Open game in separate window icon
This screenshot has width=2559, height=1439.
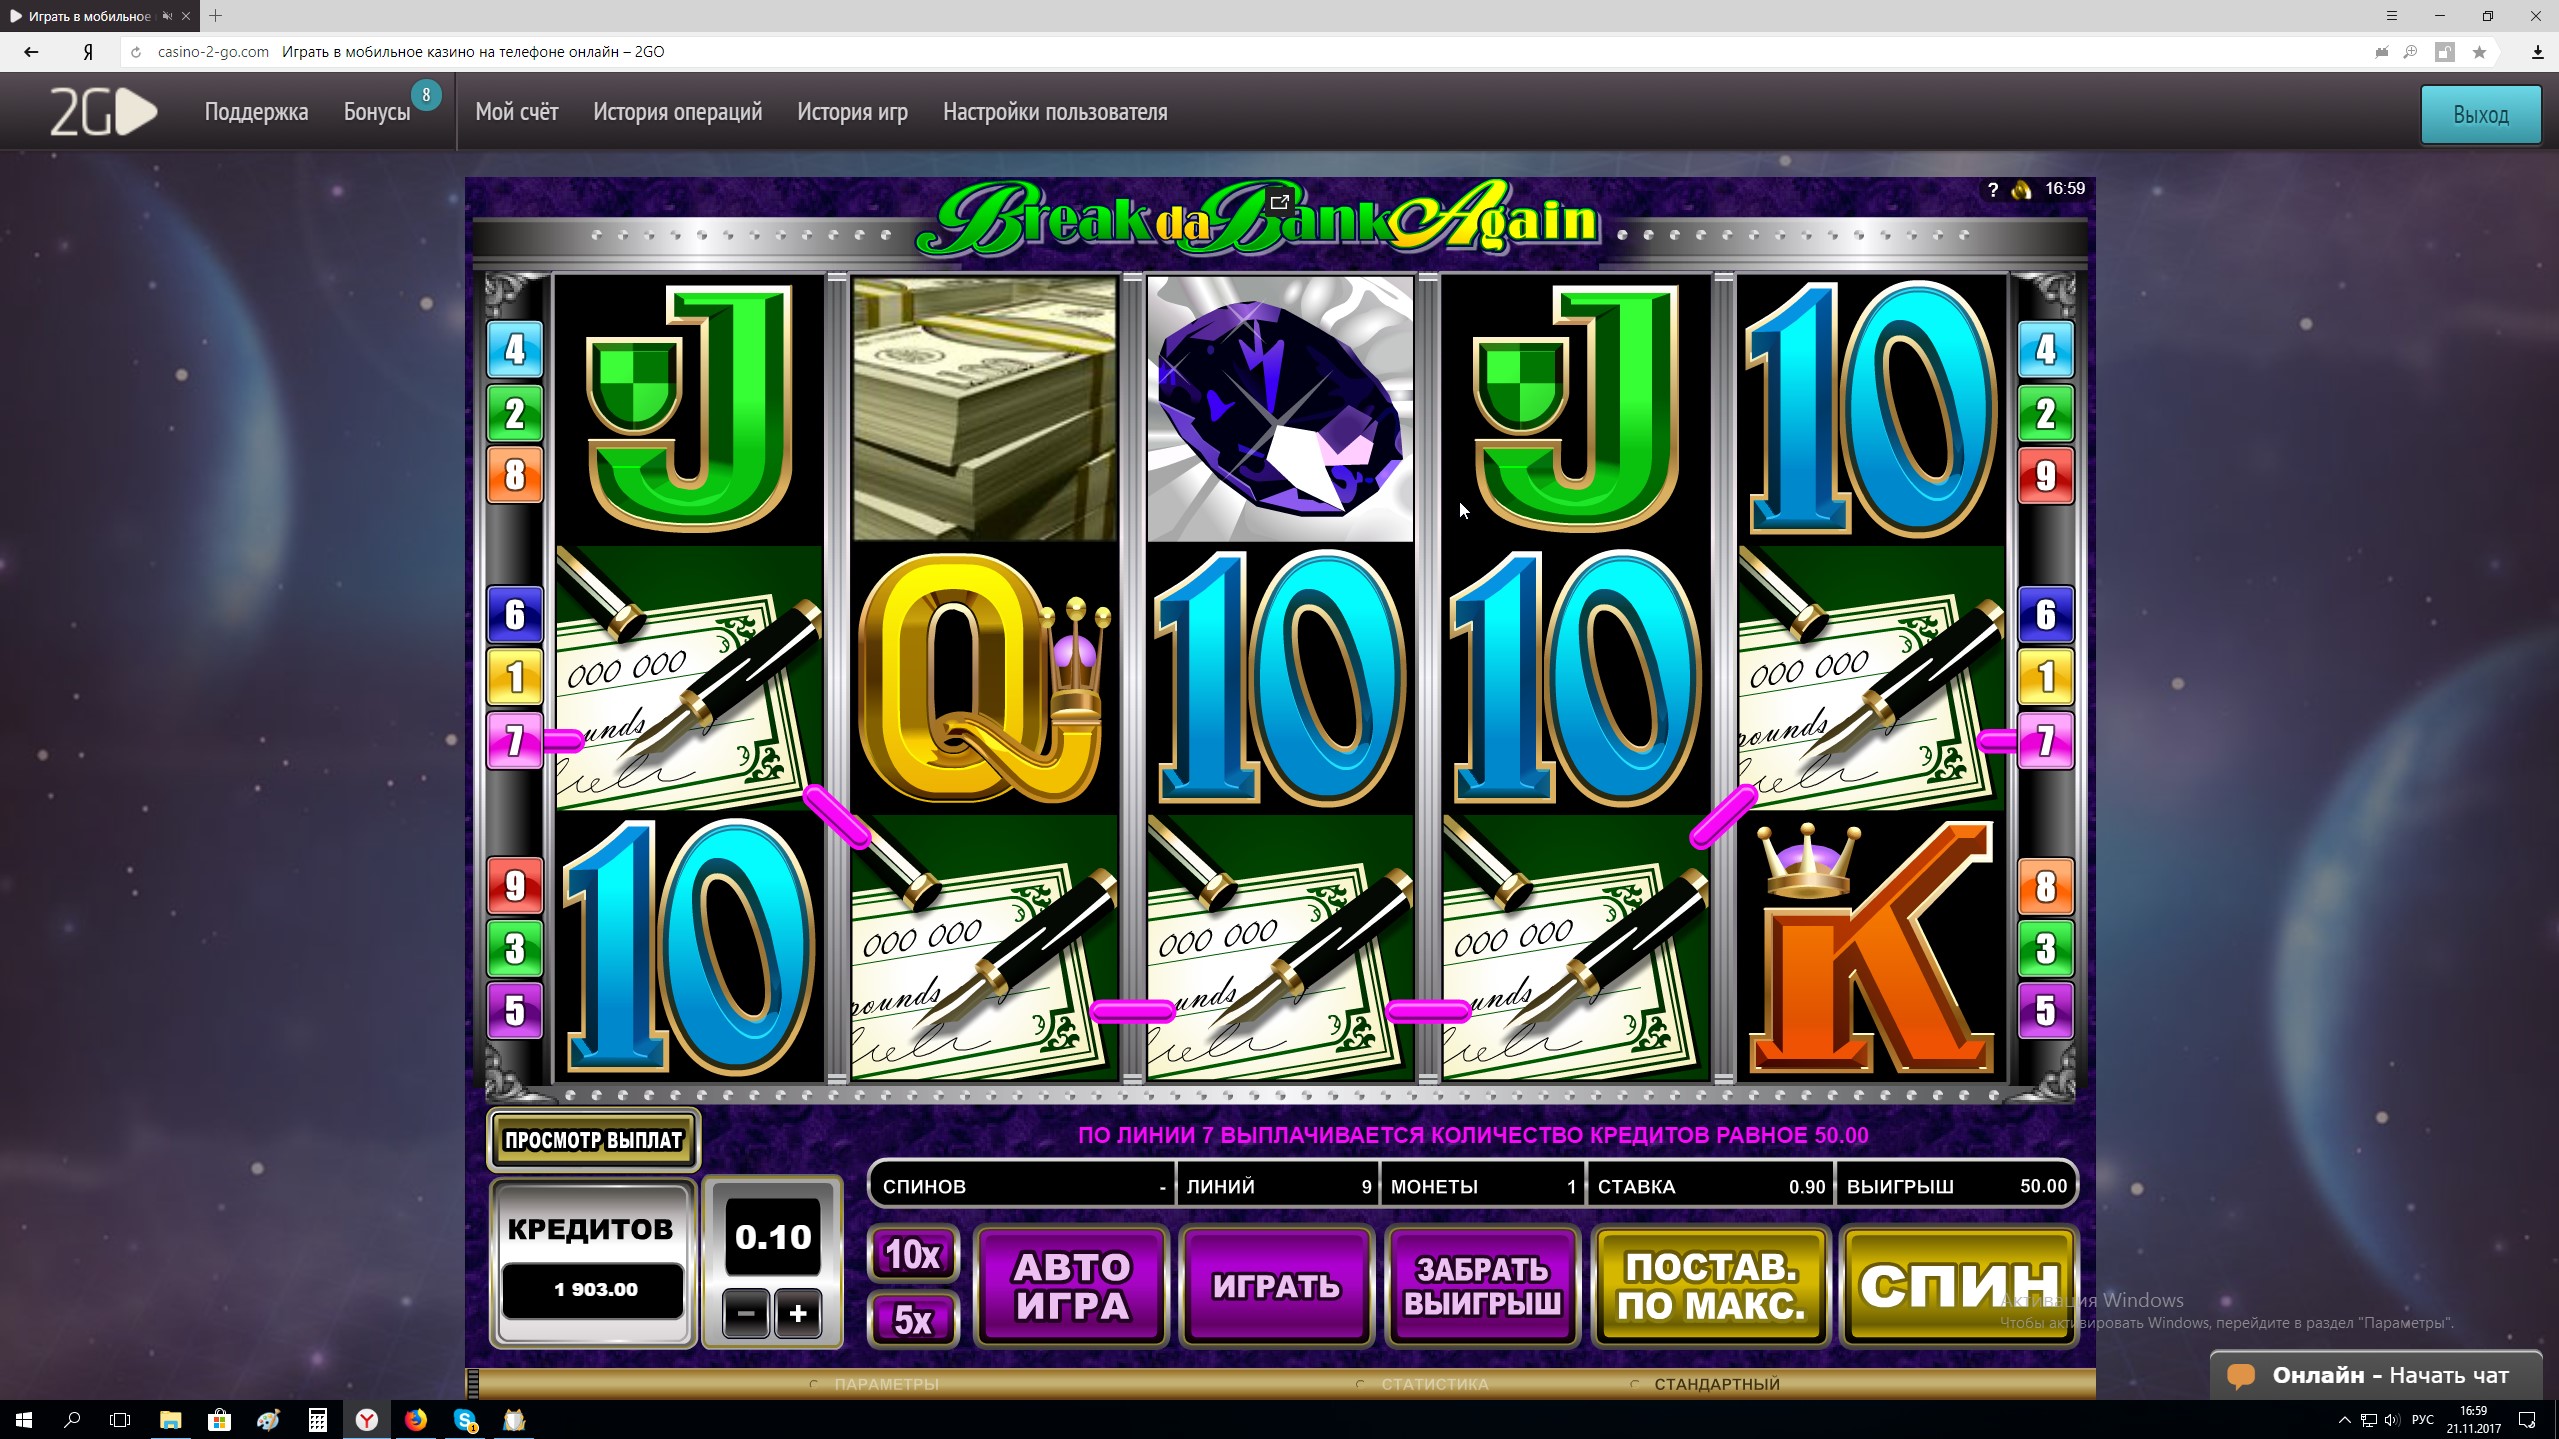click(x=1279, y=202)
